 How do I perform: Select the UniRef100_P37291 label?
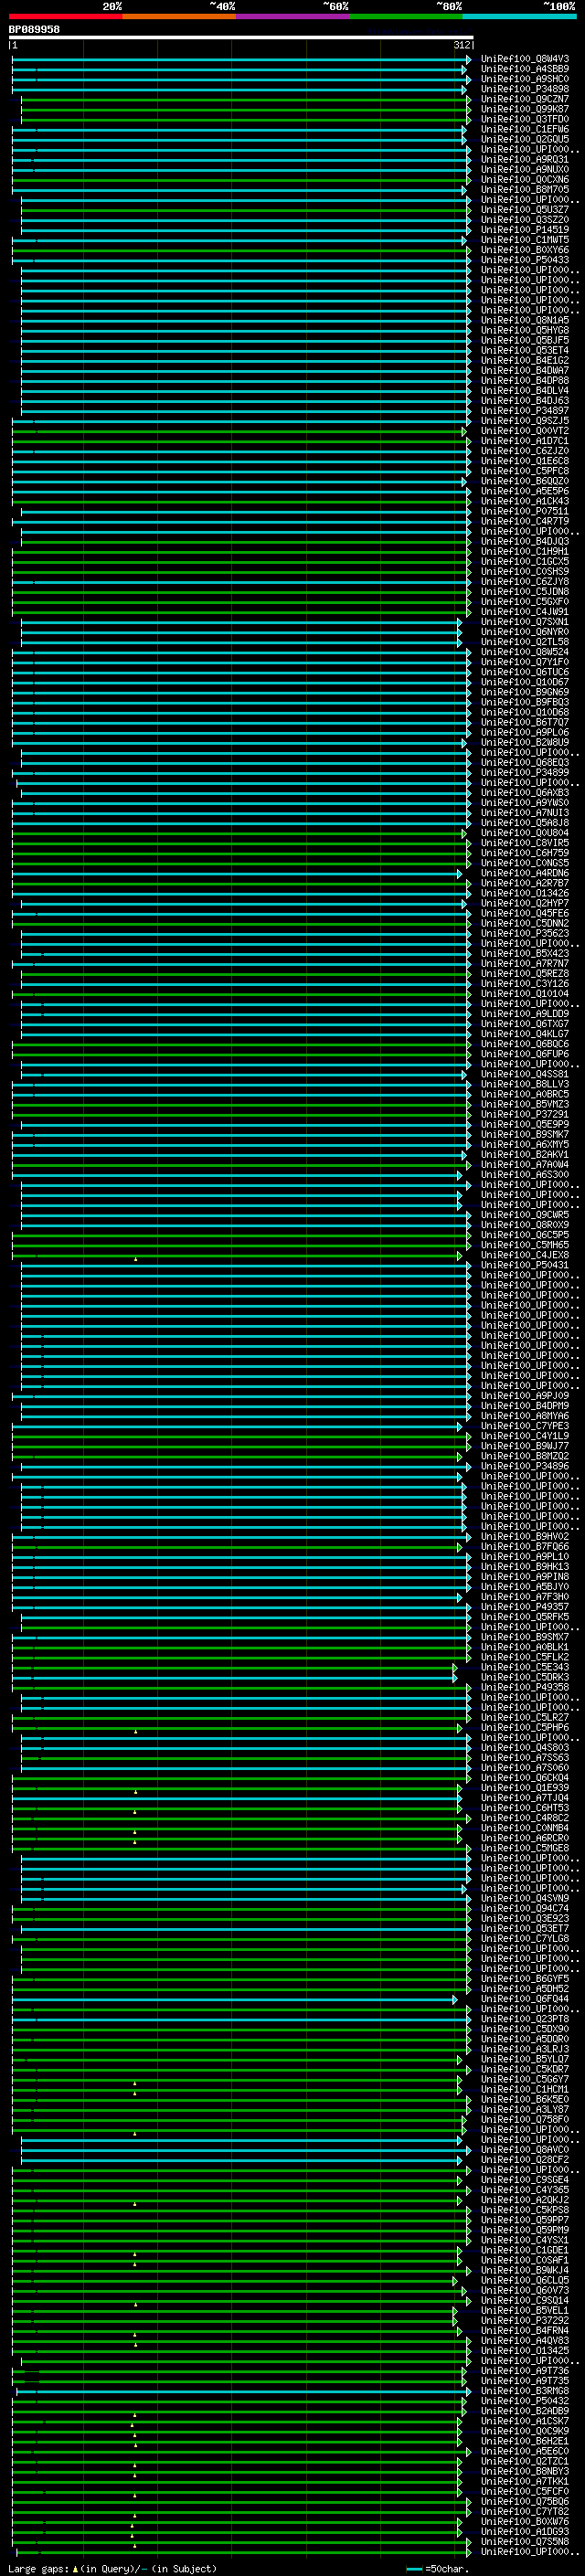click(x=525, y=1114)
